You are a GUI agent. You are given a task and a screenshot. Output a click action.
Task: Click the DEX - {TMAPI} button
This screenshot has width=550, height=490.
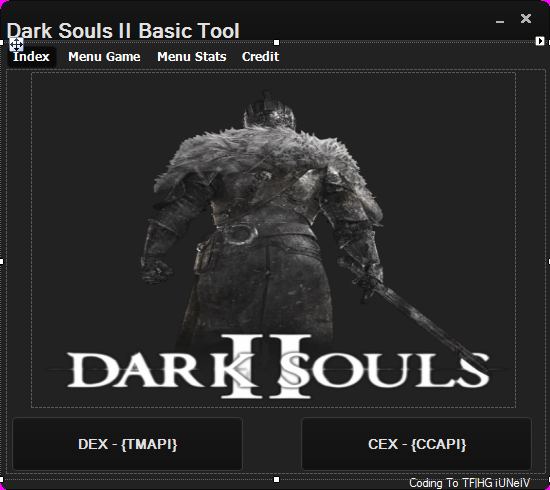(127, 444)
